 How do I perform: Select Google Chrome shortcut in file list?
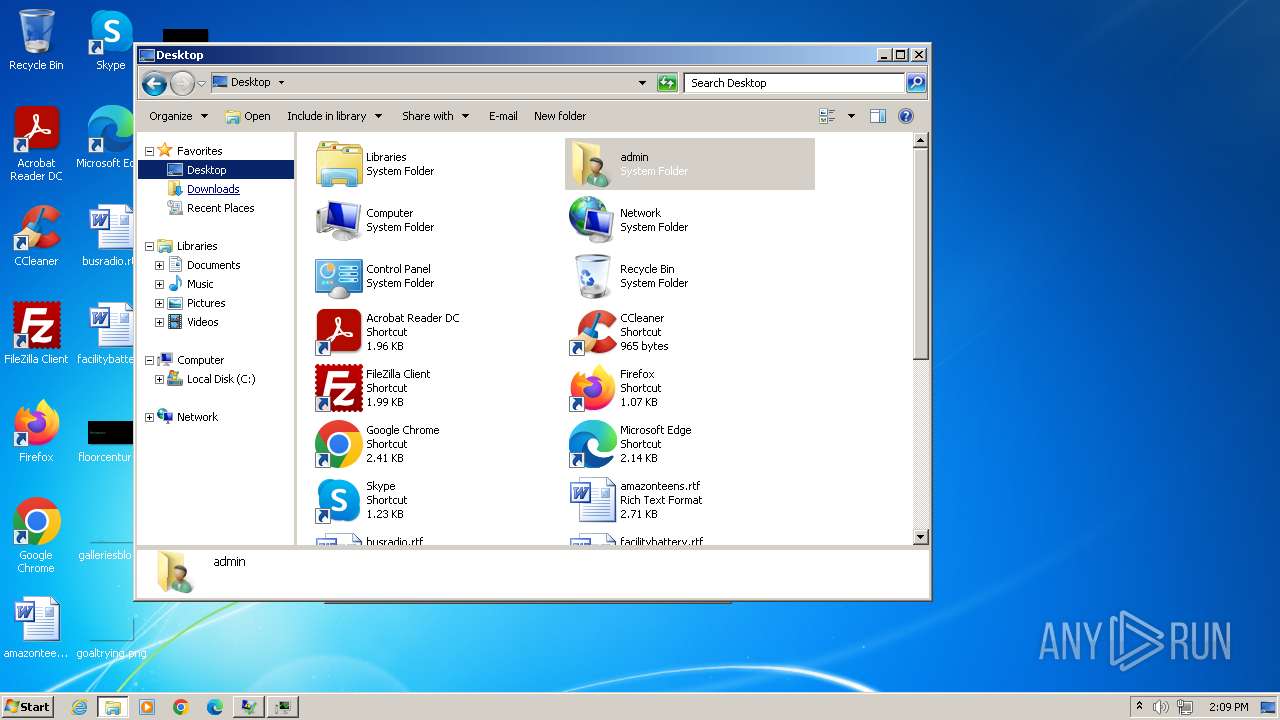339,444
